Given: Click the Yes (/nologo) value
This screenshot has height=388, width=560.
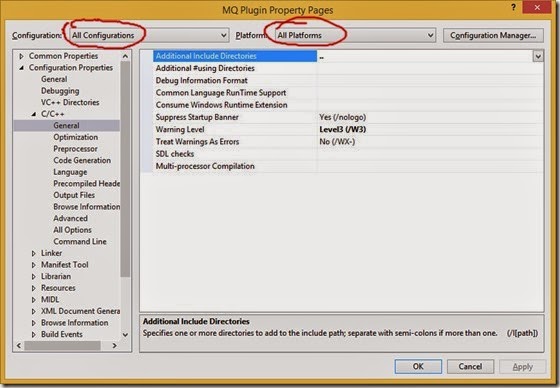Looking at the screenshot, I should [342, 117].
